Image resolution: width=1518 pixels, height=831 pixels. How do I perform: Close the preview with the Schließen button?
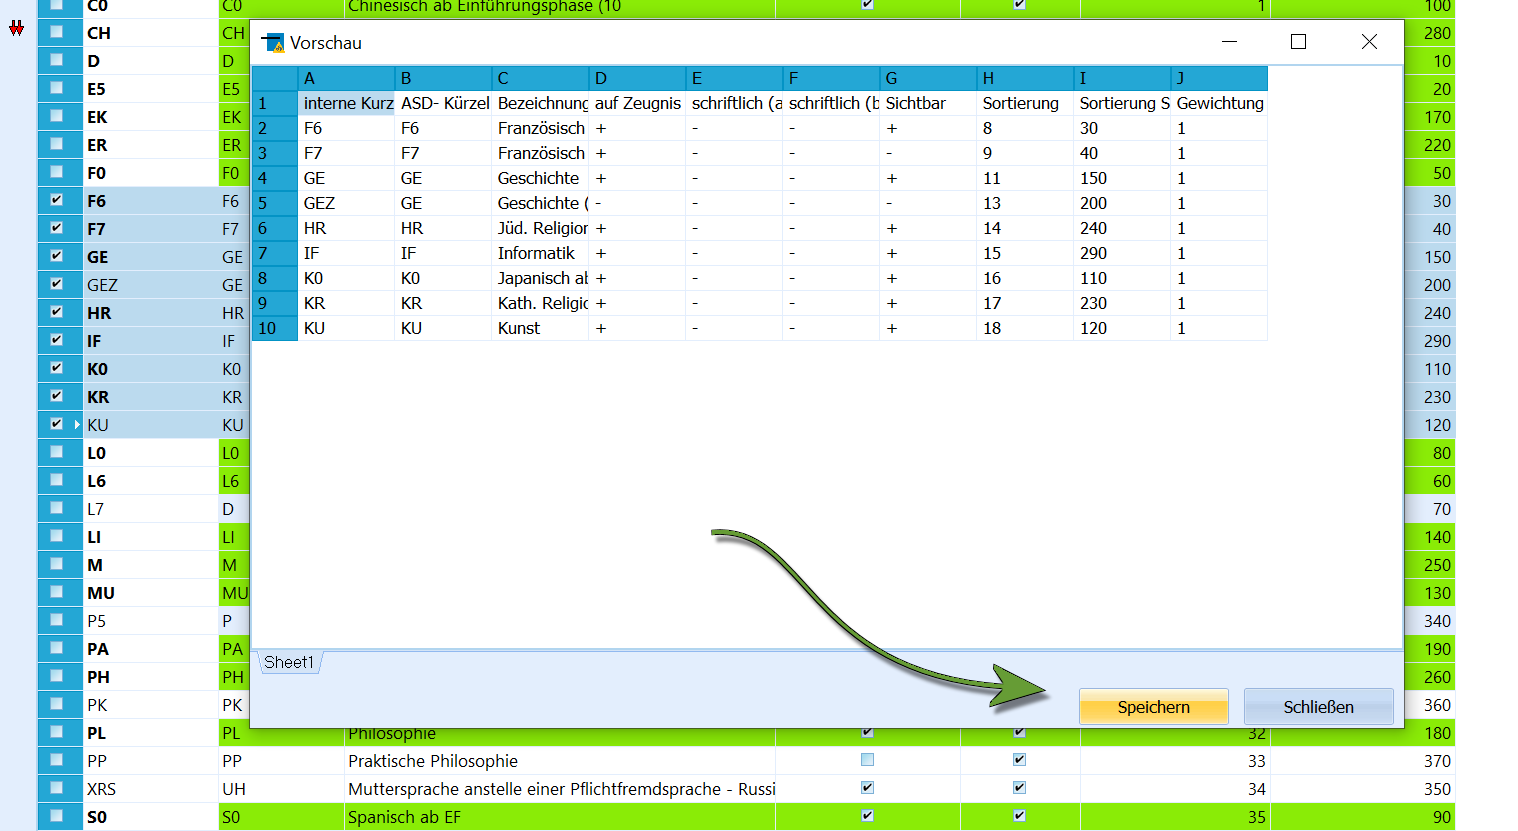tap(1318, 707)
